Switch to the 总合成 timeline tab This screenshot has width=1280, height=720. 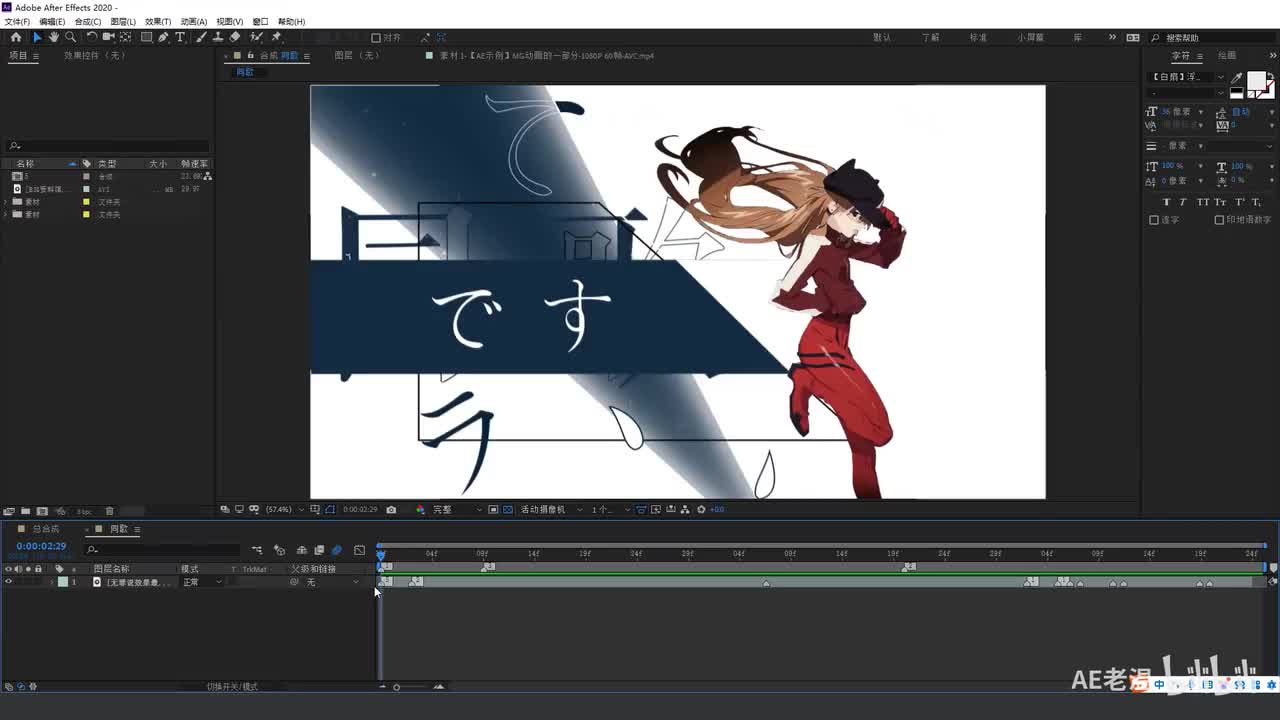[x=45, y=529]
